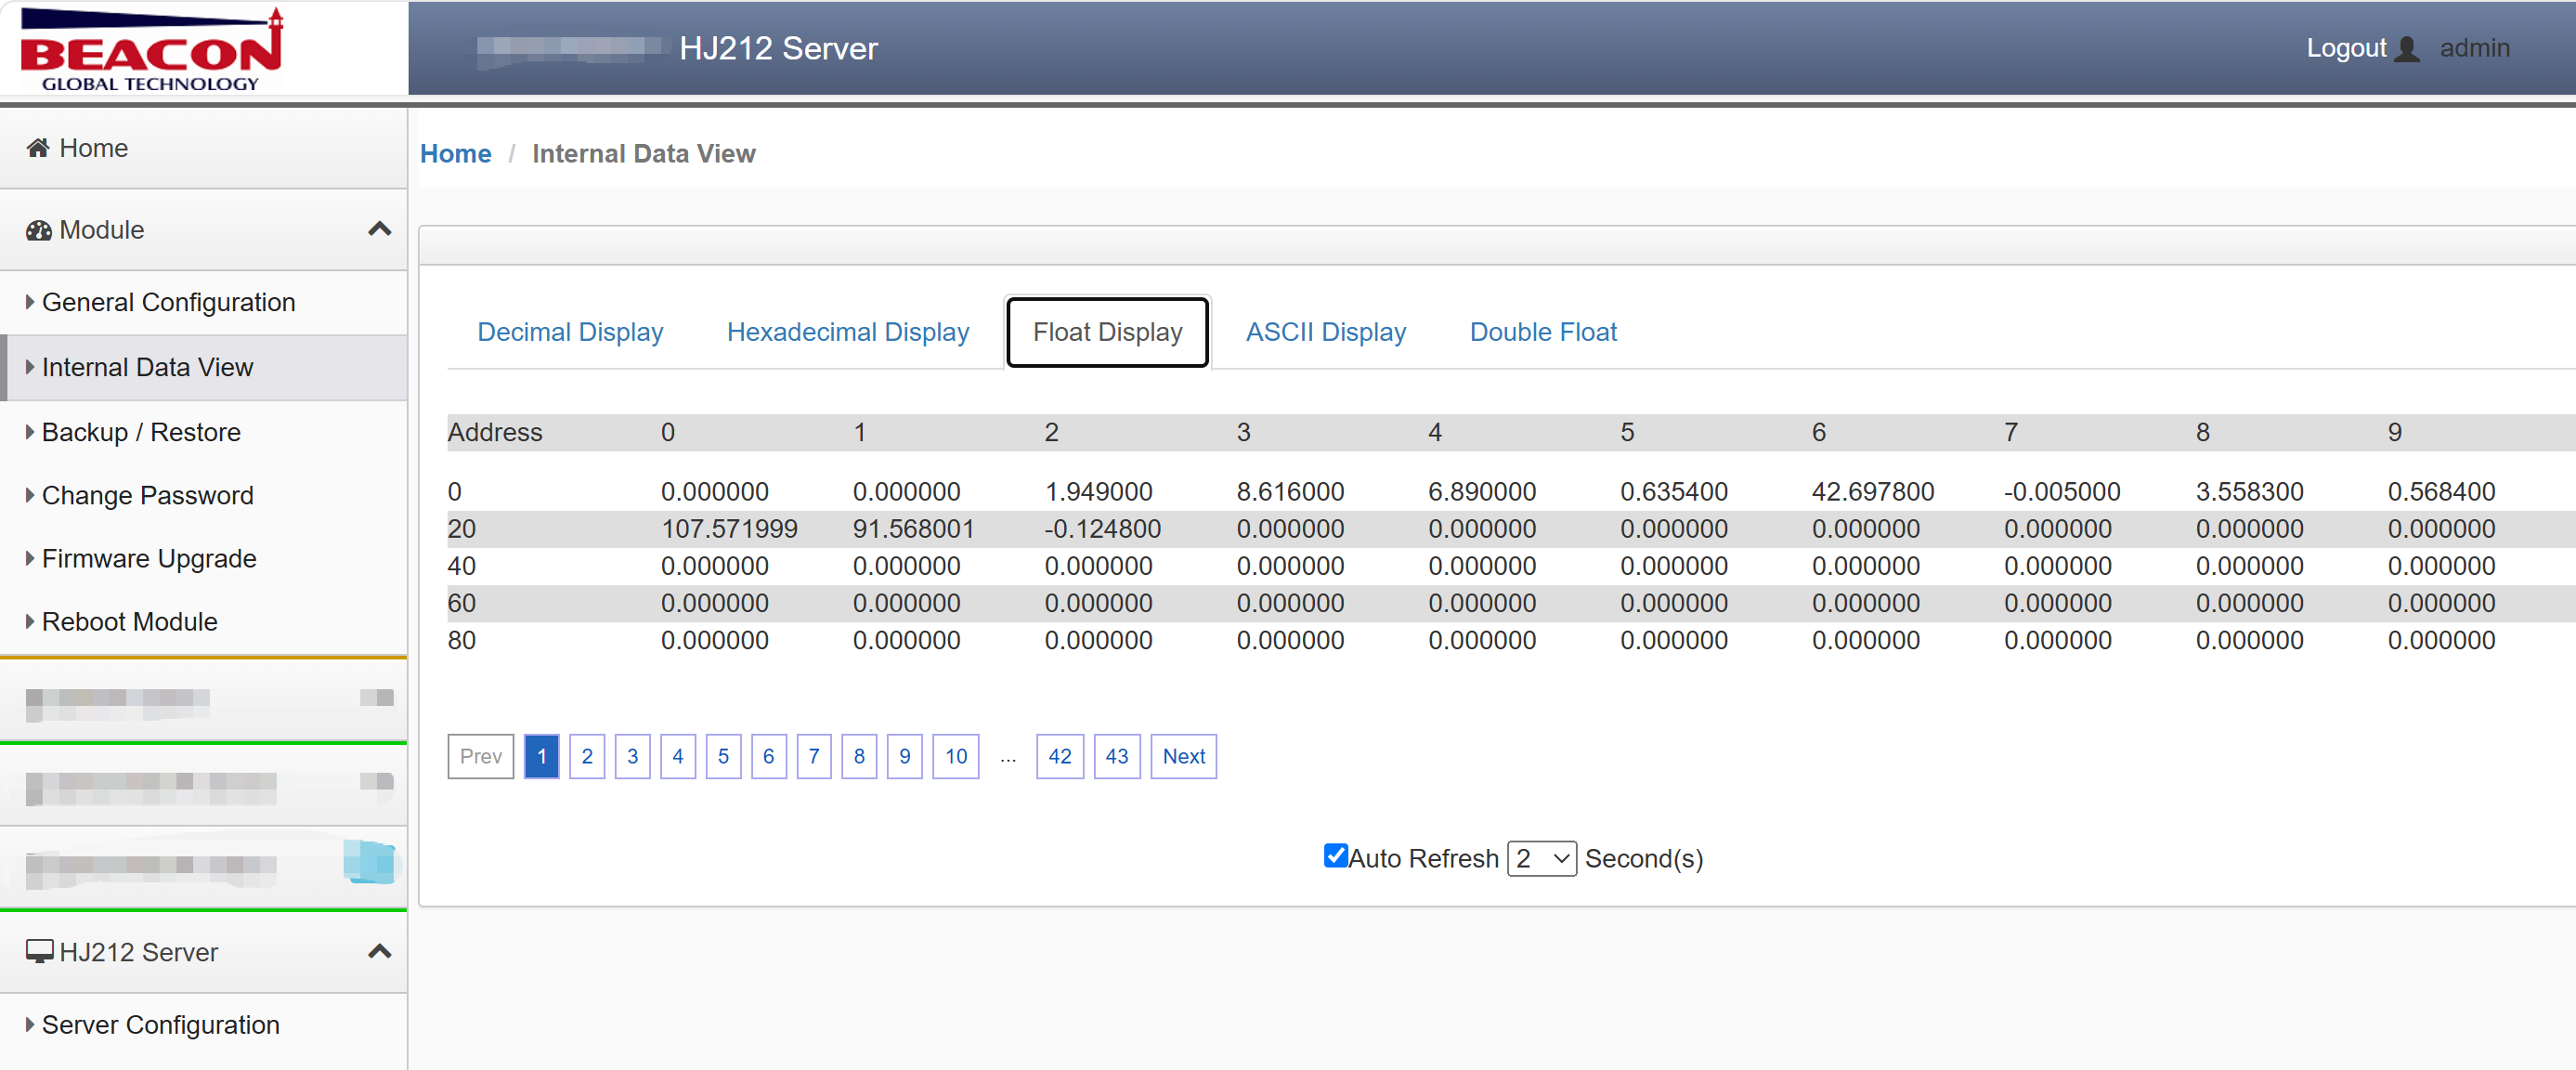Click the Module dashboard icon
This screenshot has width=2576, height=1070.
click(x=38, y=230)
